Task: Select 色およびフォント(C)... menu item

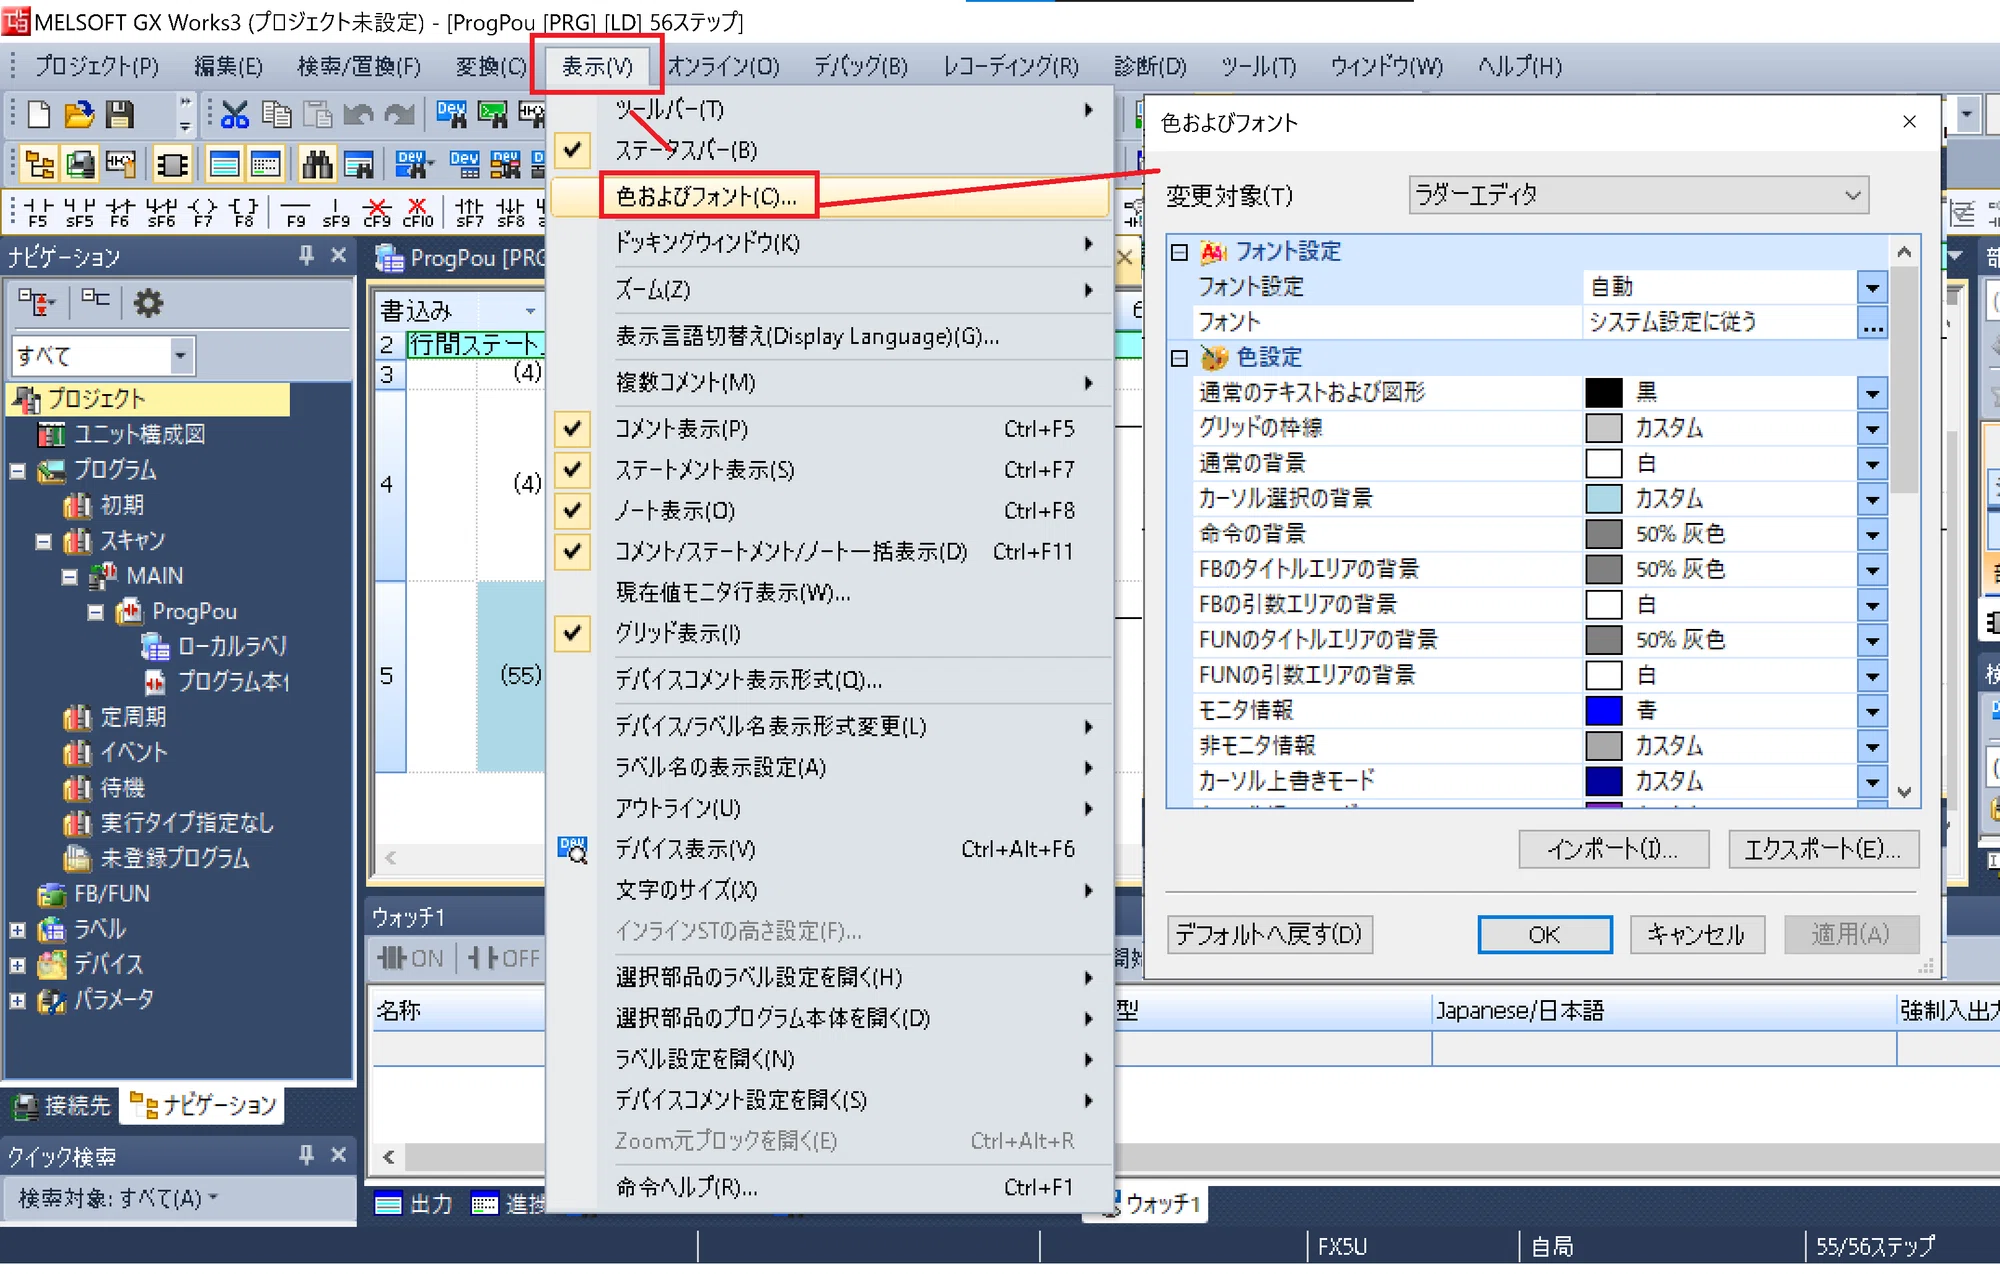Action: pos(830,196)
